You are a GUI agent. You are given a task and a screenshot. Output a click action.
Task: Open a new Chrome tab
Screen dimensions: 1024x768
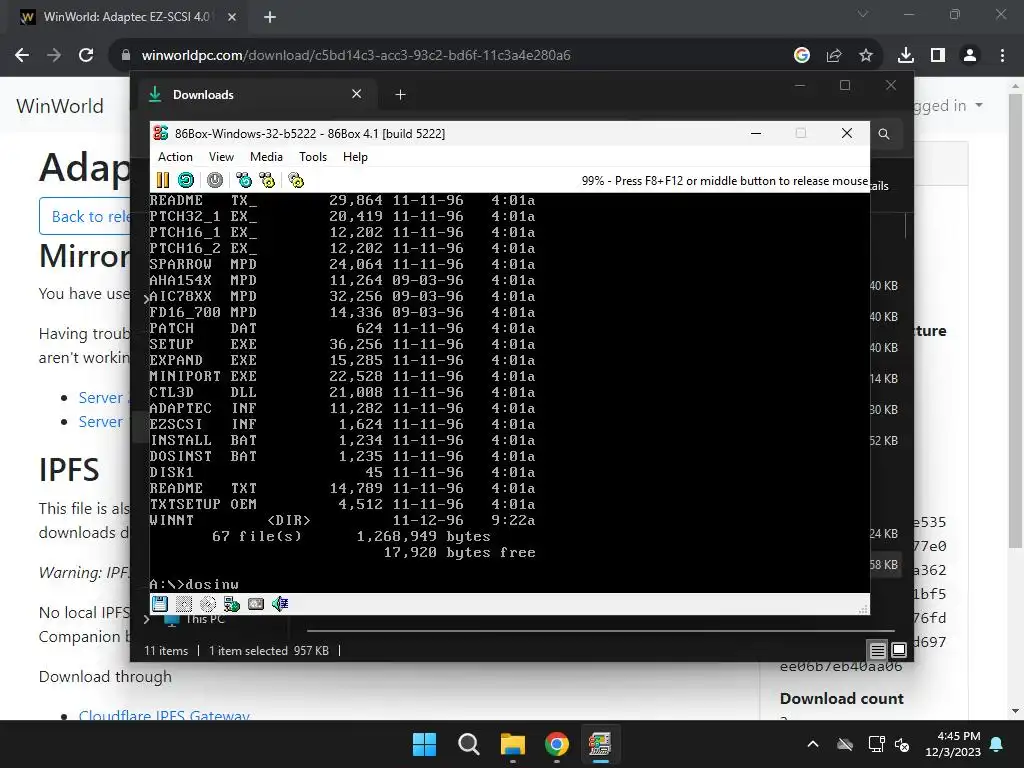click(x=270, y=17)
